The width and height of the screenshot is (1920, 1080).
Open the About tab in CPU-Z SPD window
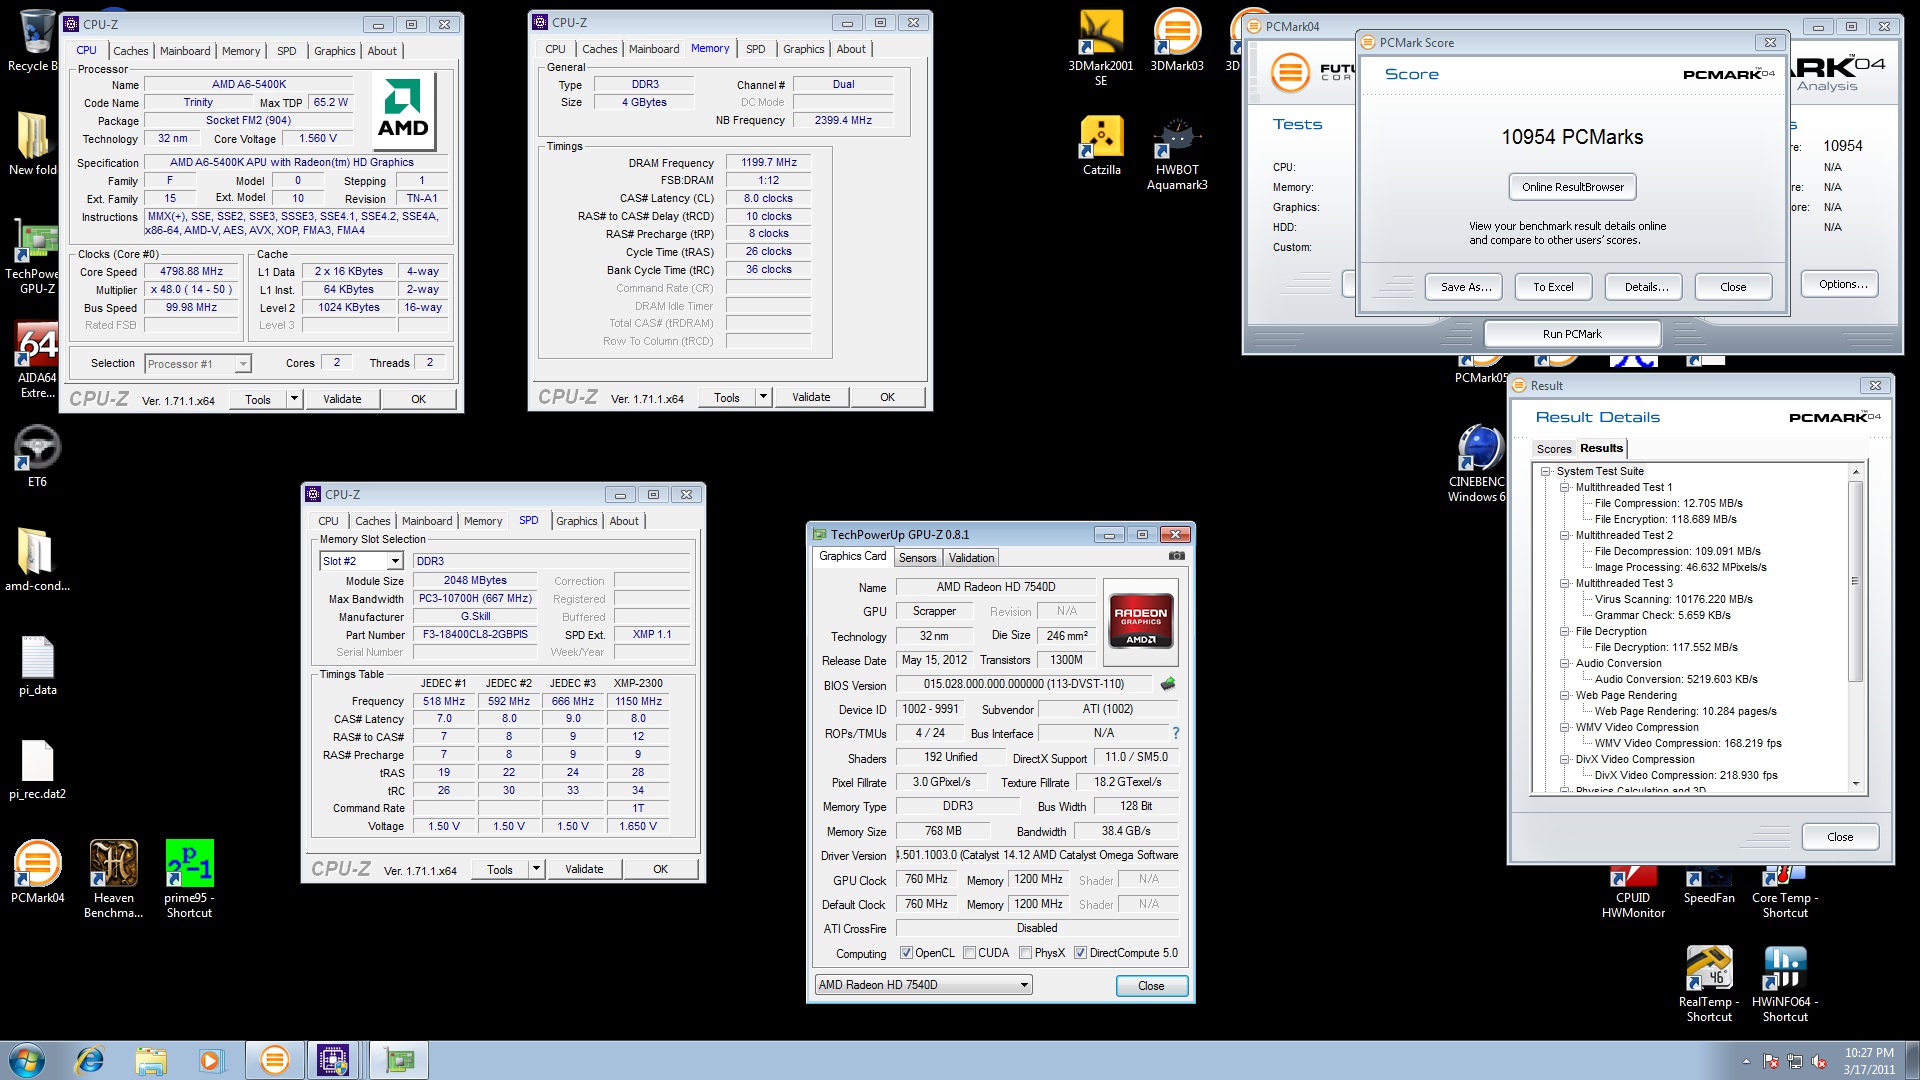tap(624, 521)
